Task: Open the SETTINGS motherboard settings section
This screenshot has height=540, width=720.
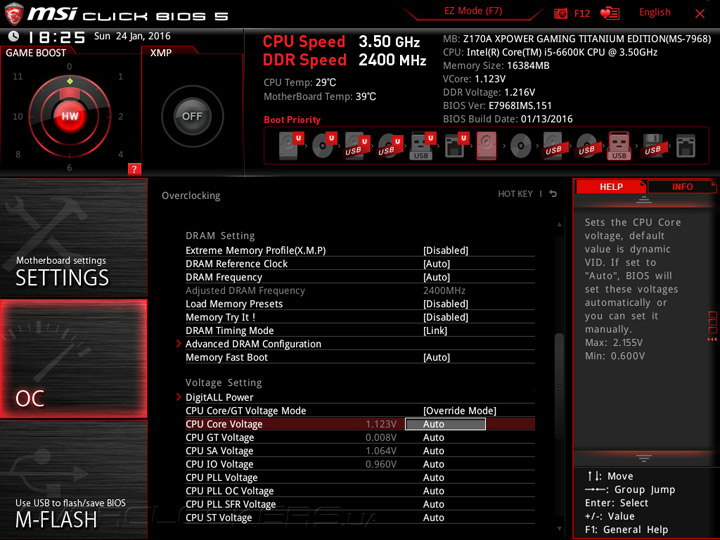Action: [x=73, y=238]
